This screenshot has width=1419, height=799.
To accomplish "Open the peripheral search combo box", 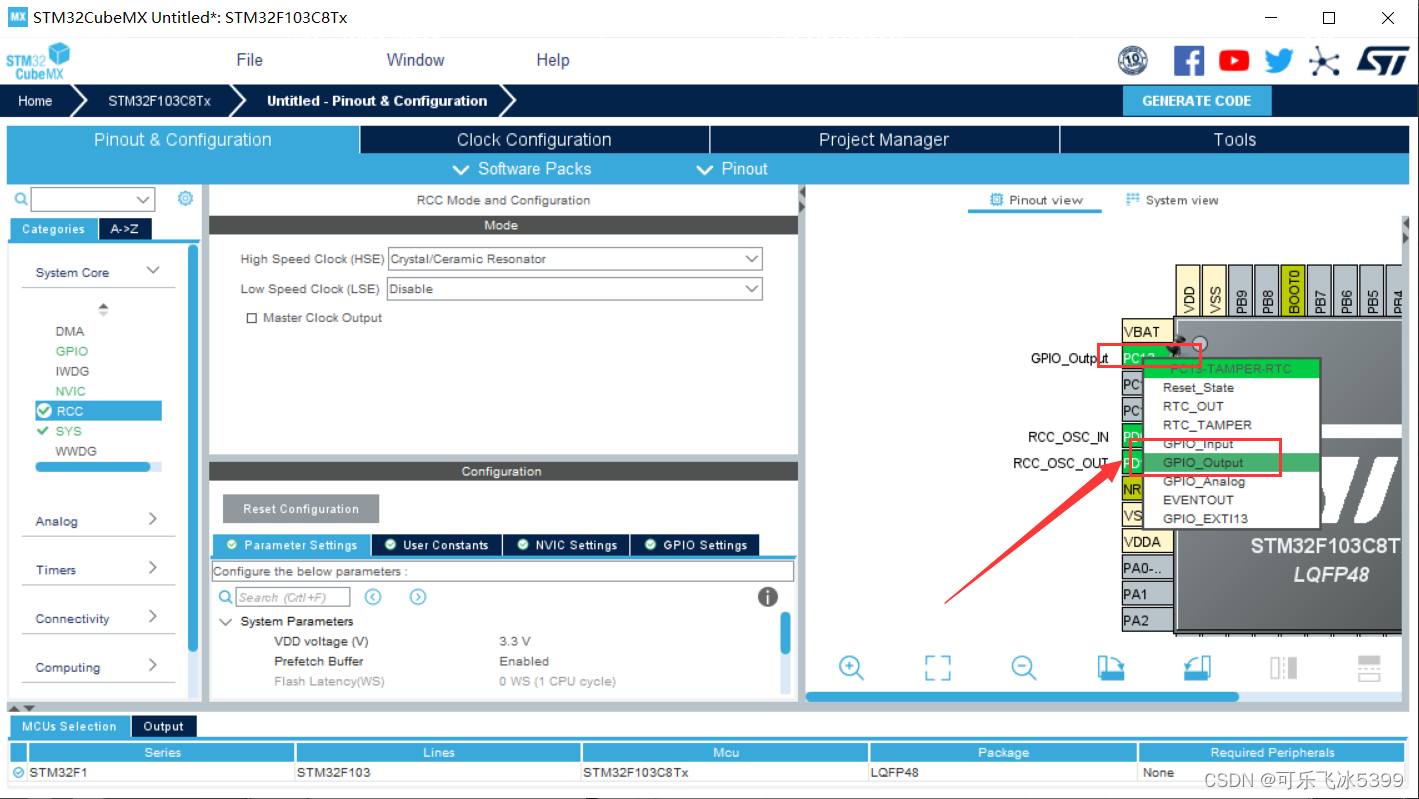I will (x=94, y=199).
